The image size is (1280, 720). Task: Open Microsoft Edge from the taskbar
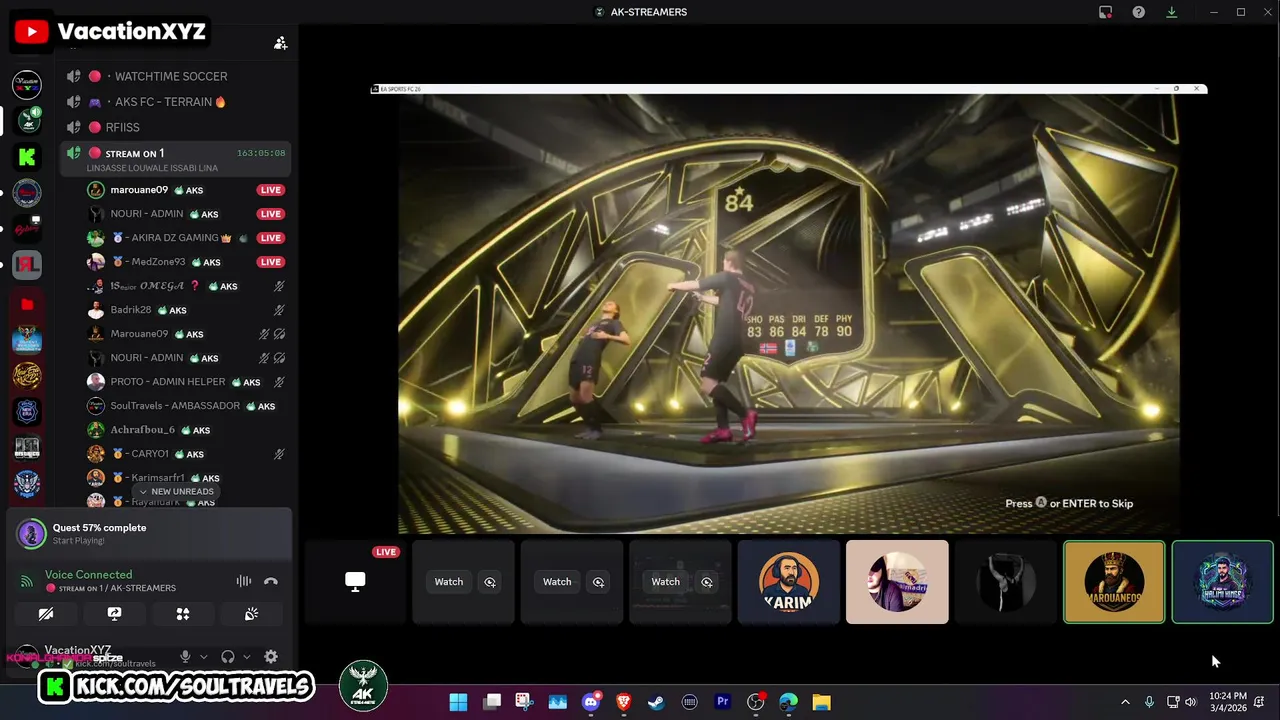pyautogui.click(x=788, y=702)
